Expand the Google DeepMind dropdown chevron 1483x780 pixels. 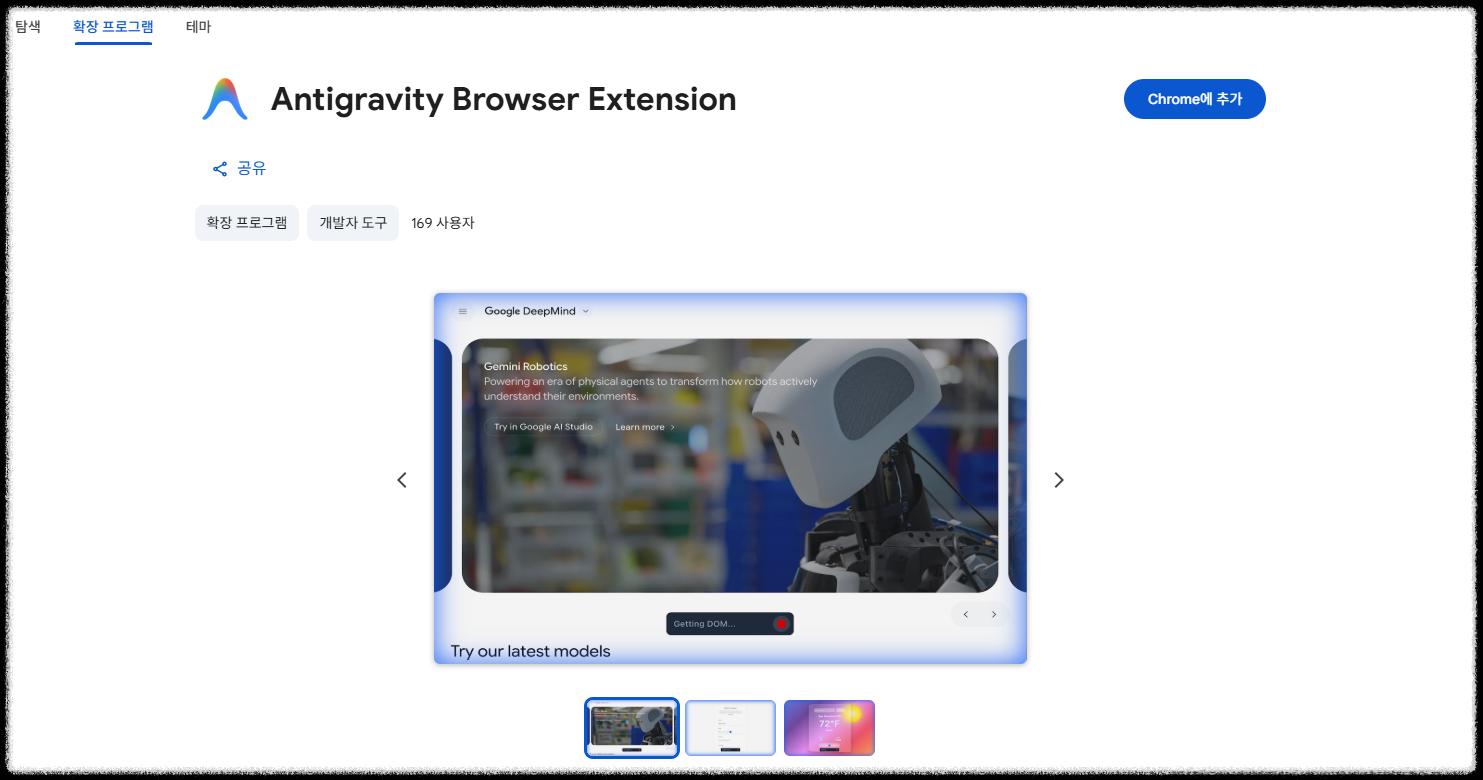coord(585,311)
